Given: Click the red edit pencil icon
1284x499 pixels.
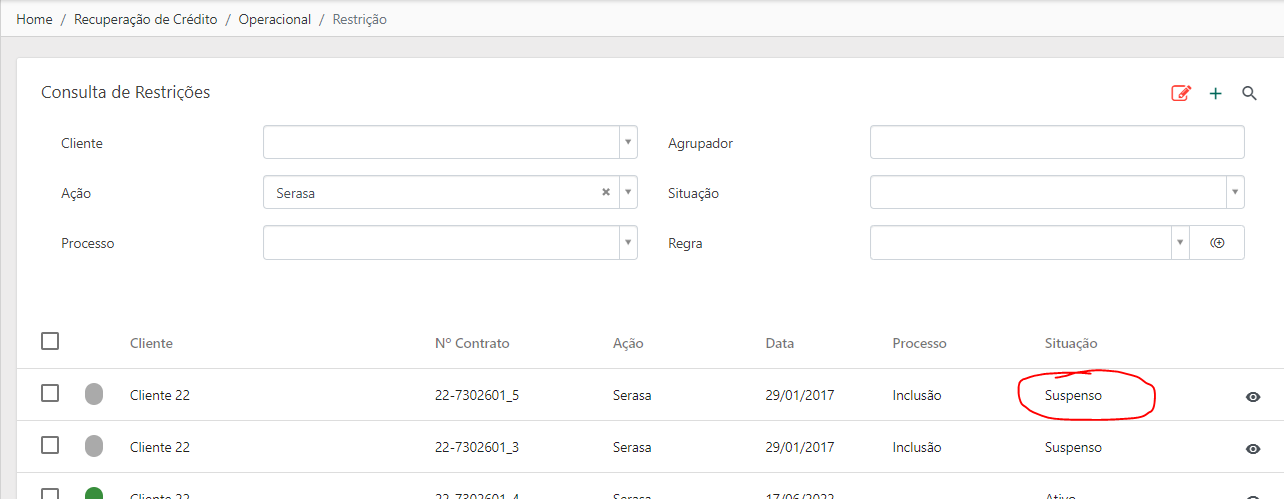Looking at the screenshot, I should tap(1181, 93).
